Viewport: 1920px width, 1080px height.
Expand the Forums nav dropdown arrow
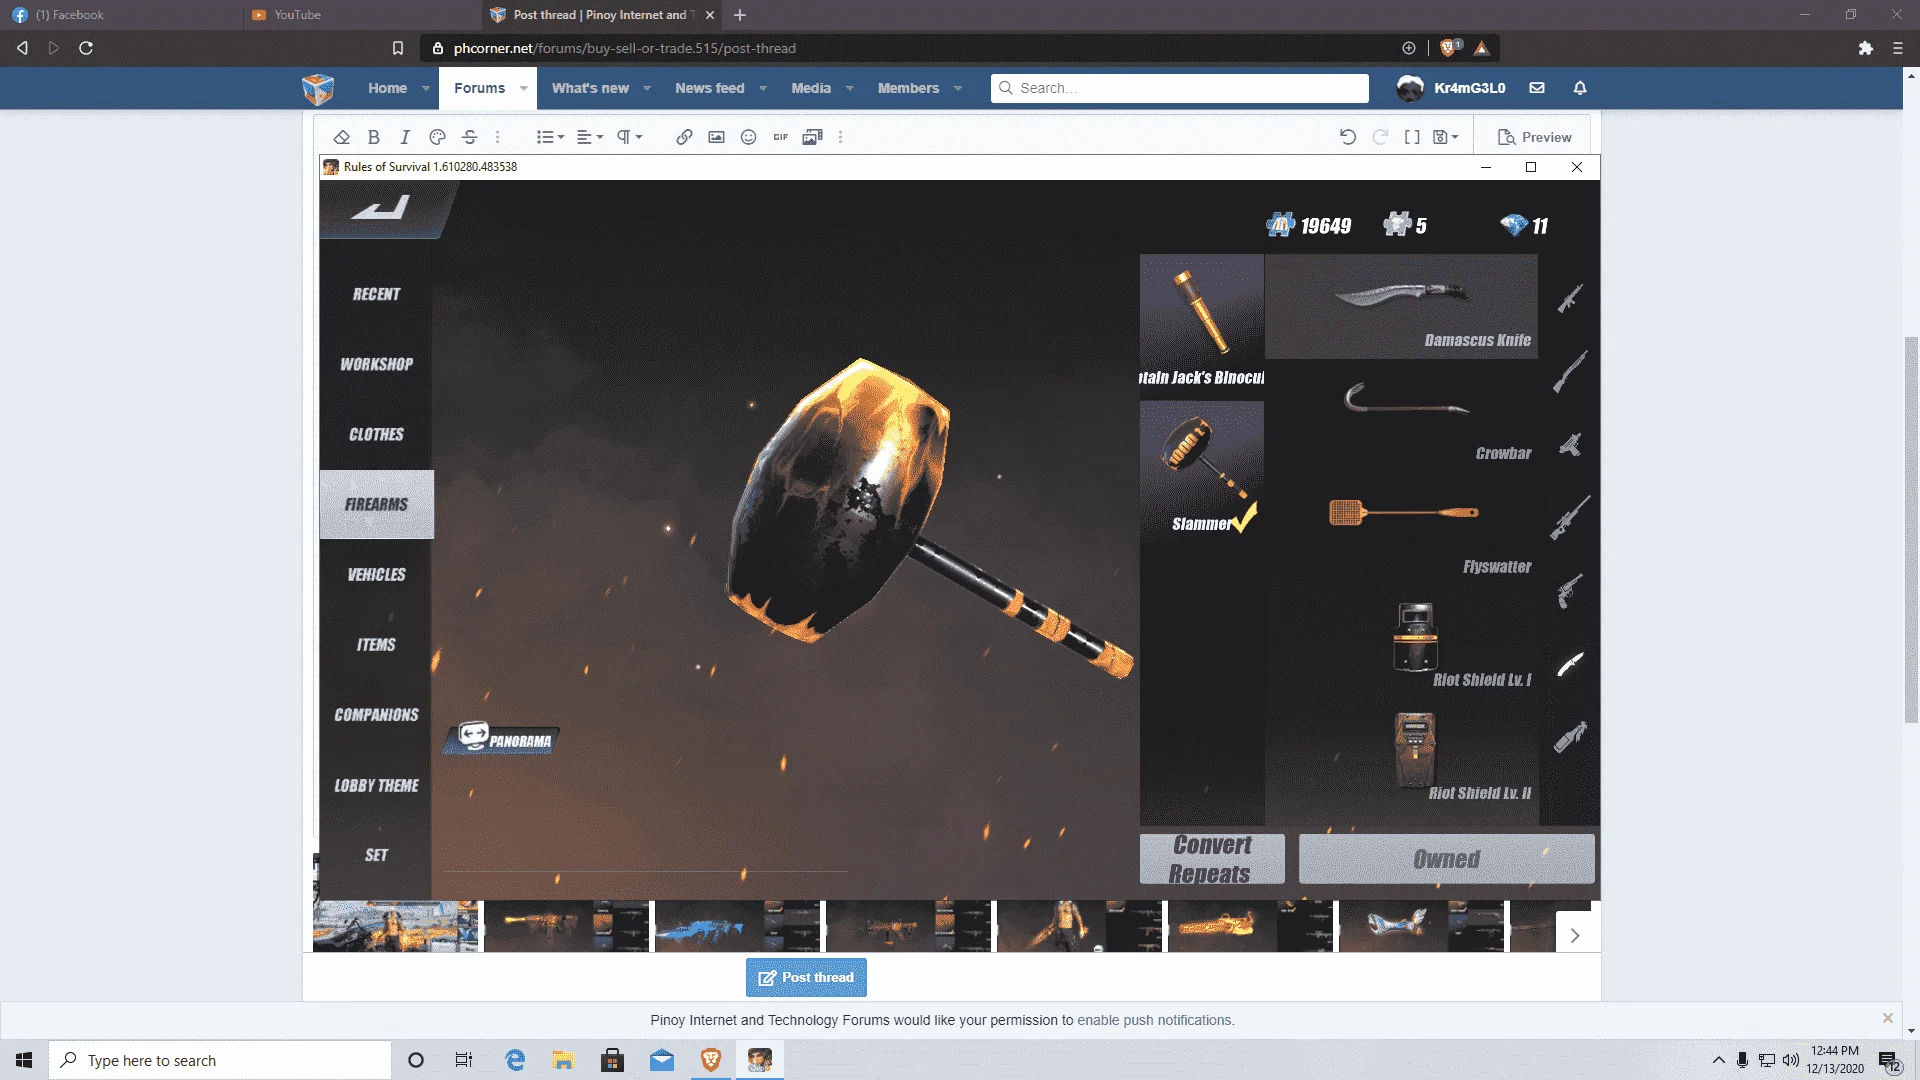523,88
